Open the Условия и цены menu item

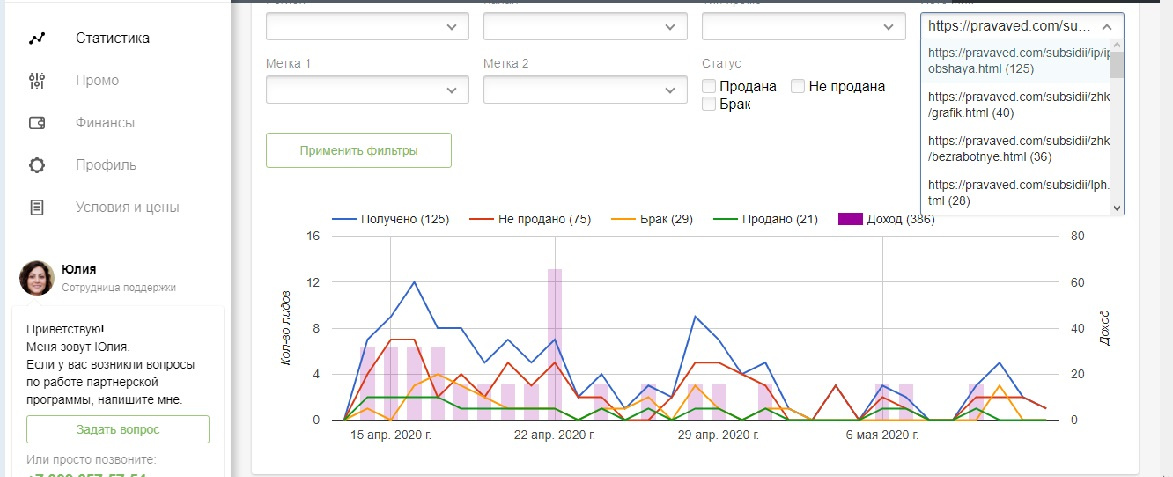[x=127, y=208]
